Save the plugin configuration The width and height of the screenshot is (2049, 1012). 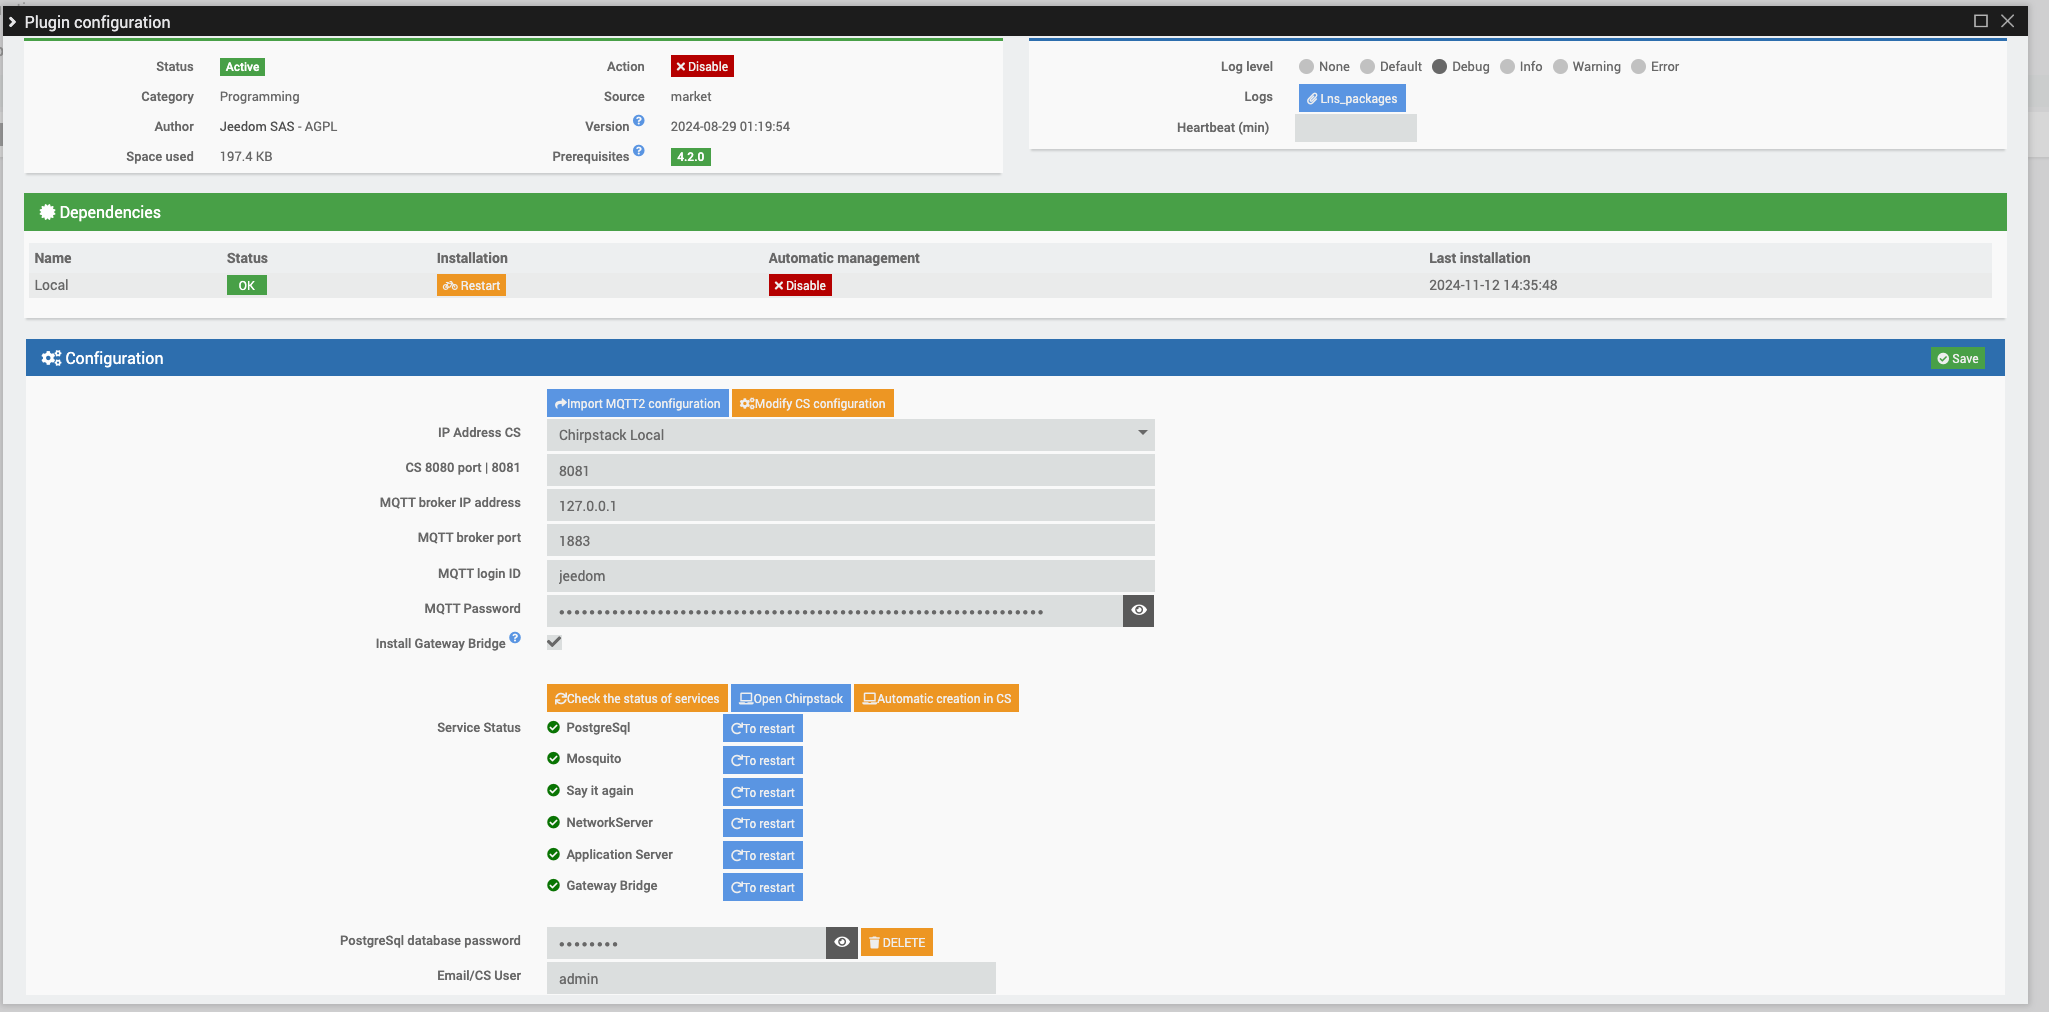click(1958, 359)
